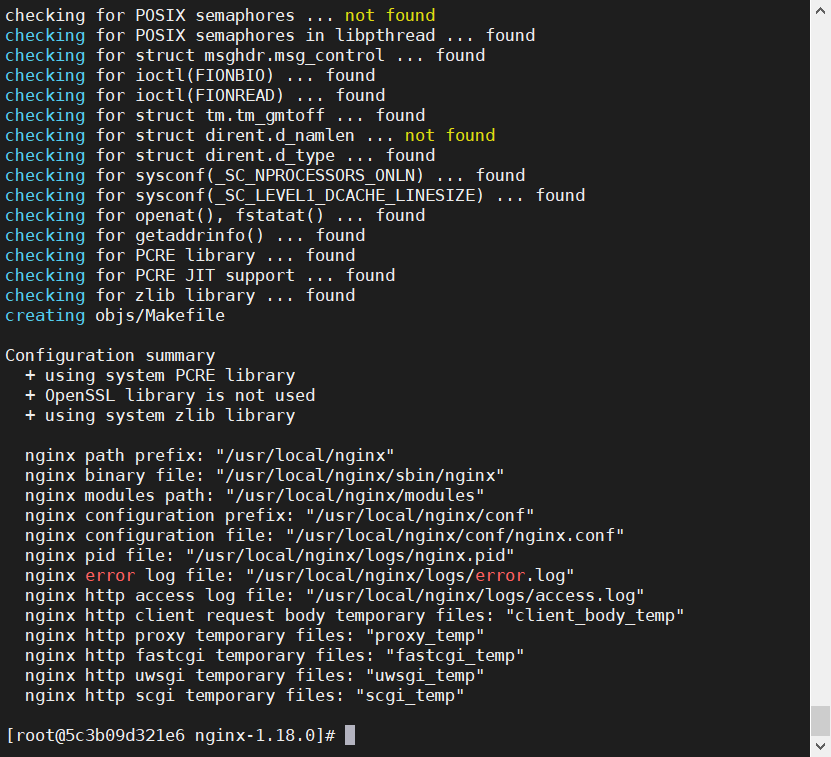The image size is (831, 757).
Task: Click the 'PCRE JIT support' check line
Action: [200, 275]
